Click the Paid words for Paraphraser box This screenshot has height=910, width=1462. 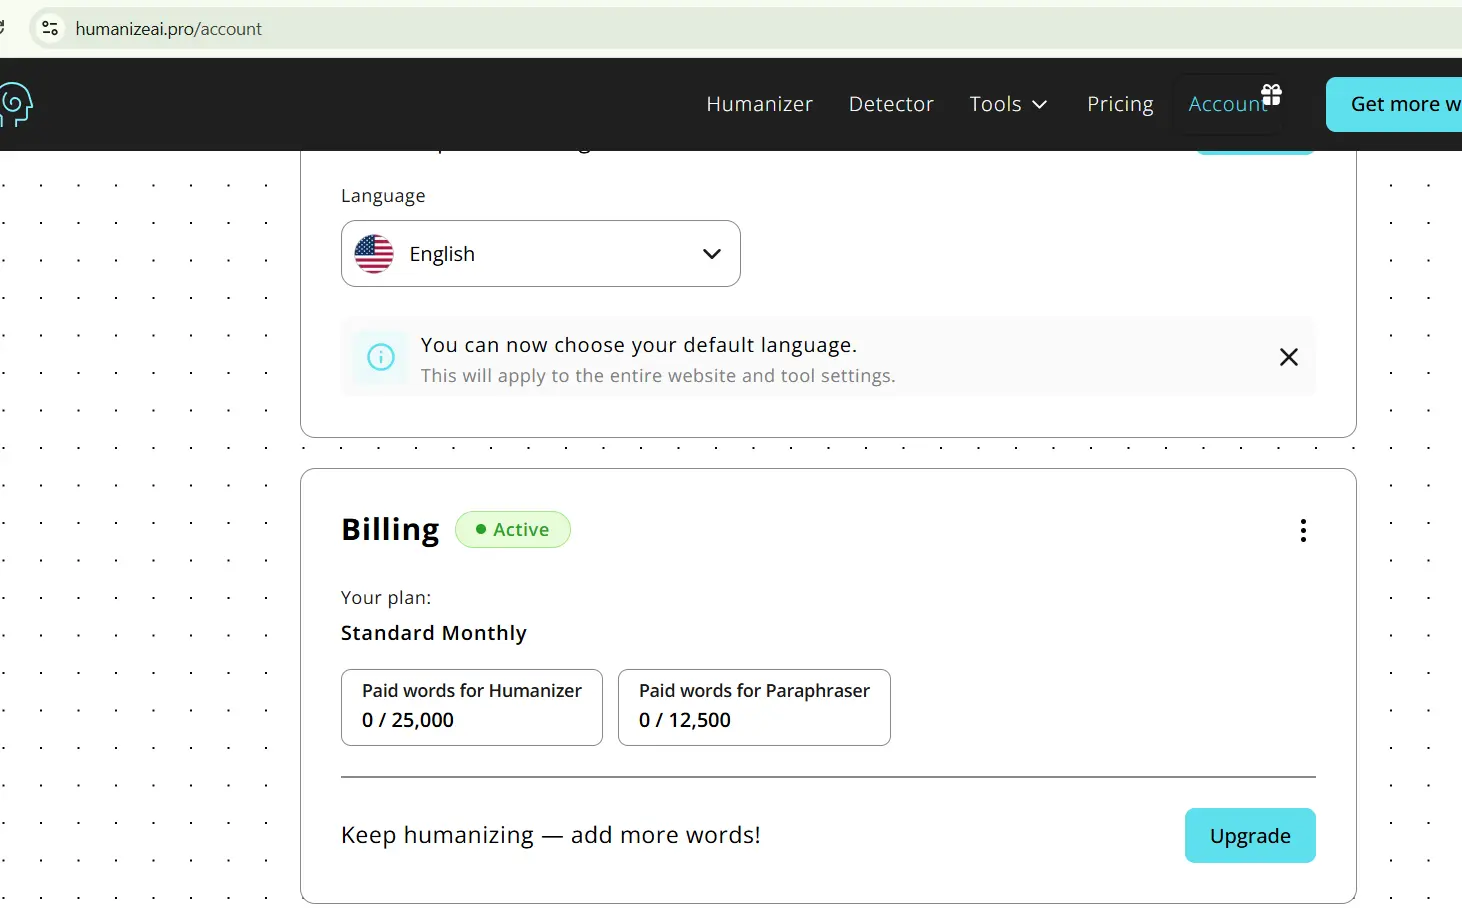754,707
